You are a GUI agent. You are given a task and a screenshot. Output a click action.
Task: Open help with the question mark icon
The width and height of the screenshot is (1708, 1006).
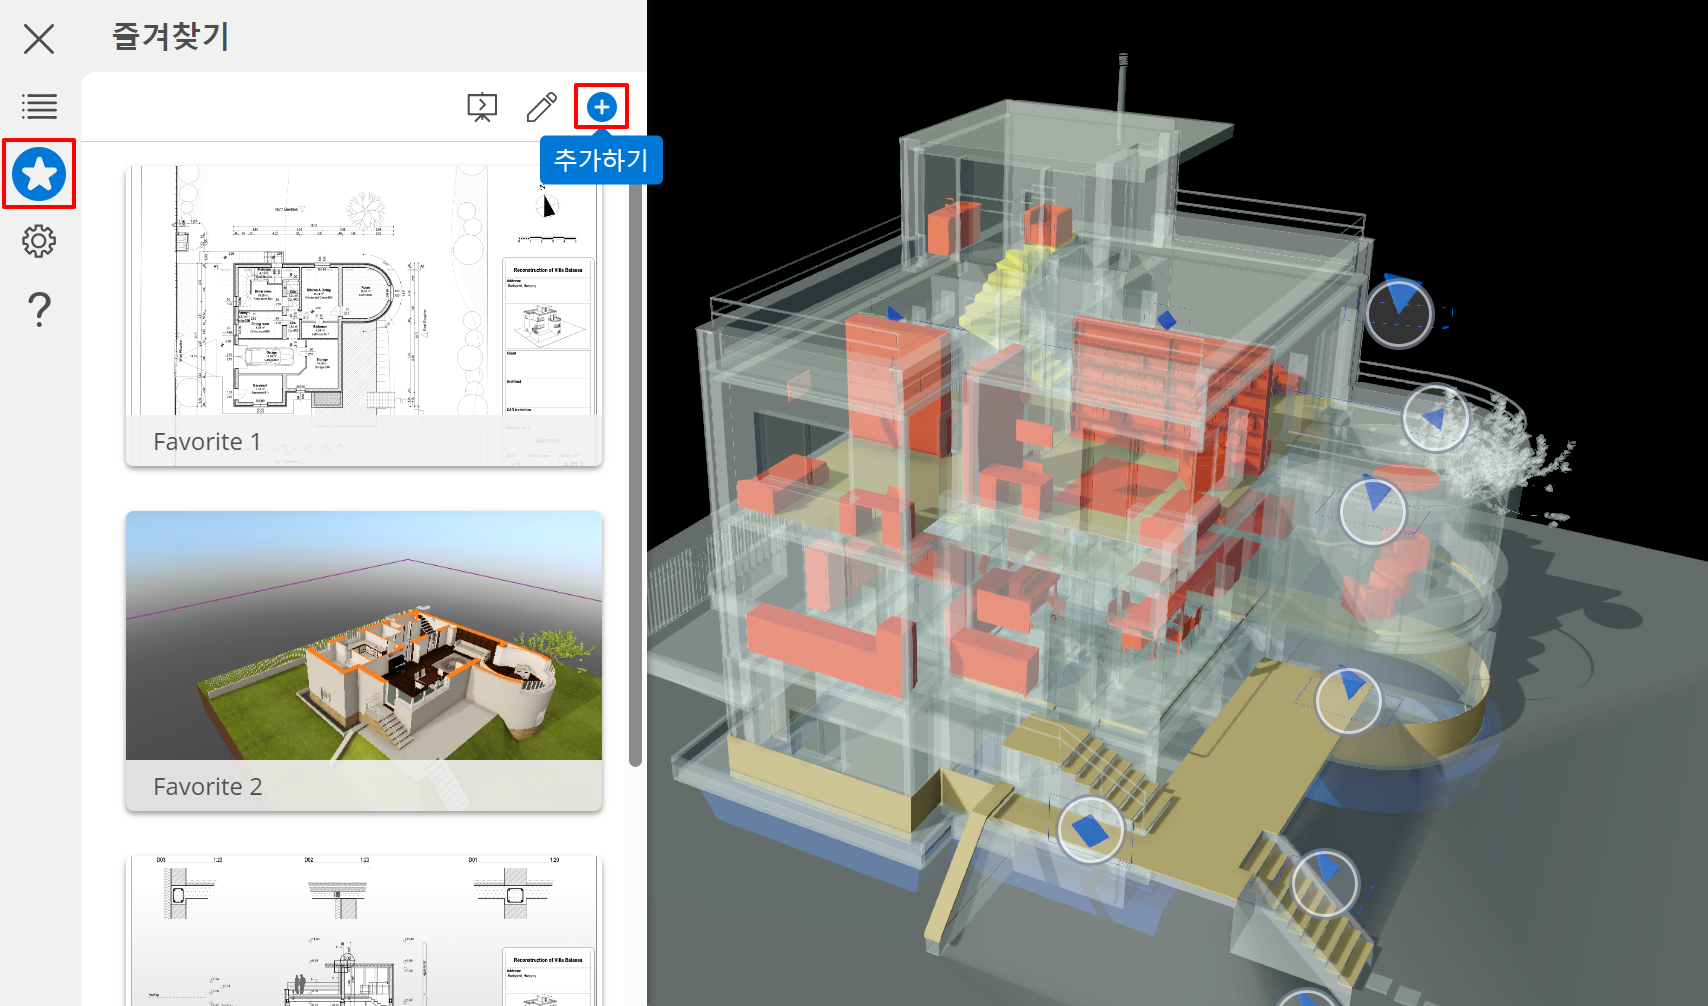(x=39, y=310)
